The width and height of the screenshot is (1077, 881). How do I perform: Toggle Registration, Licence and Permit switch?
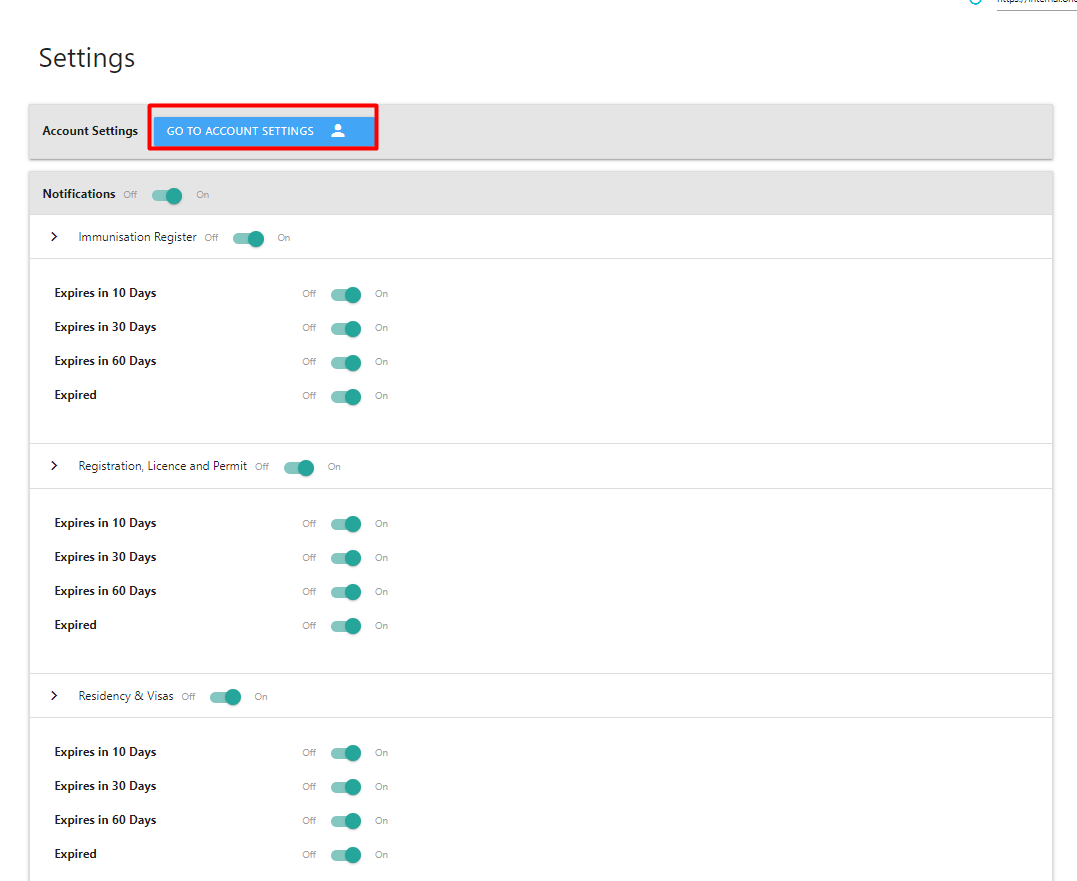coord(299,468)
